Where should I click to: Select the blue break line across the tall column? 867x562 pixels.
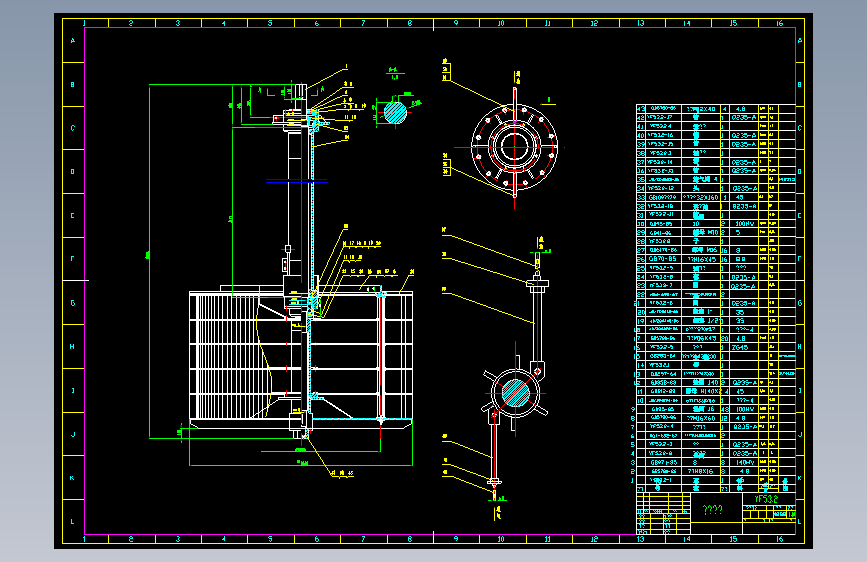(297, 180)
